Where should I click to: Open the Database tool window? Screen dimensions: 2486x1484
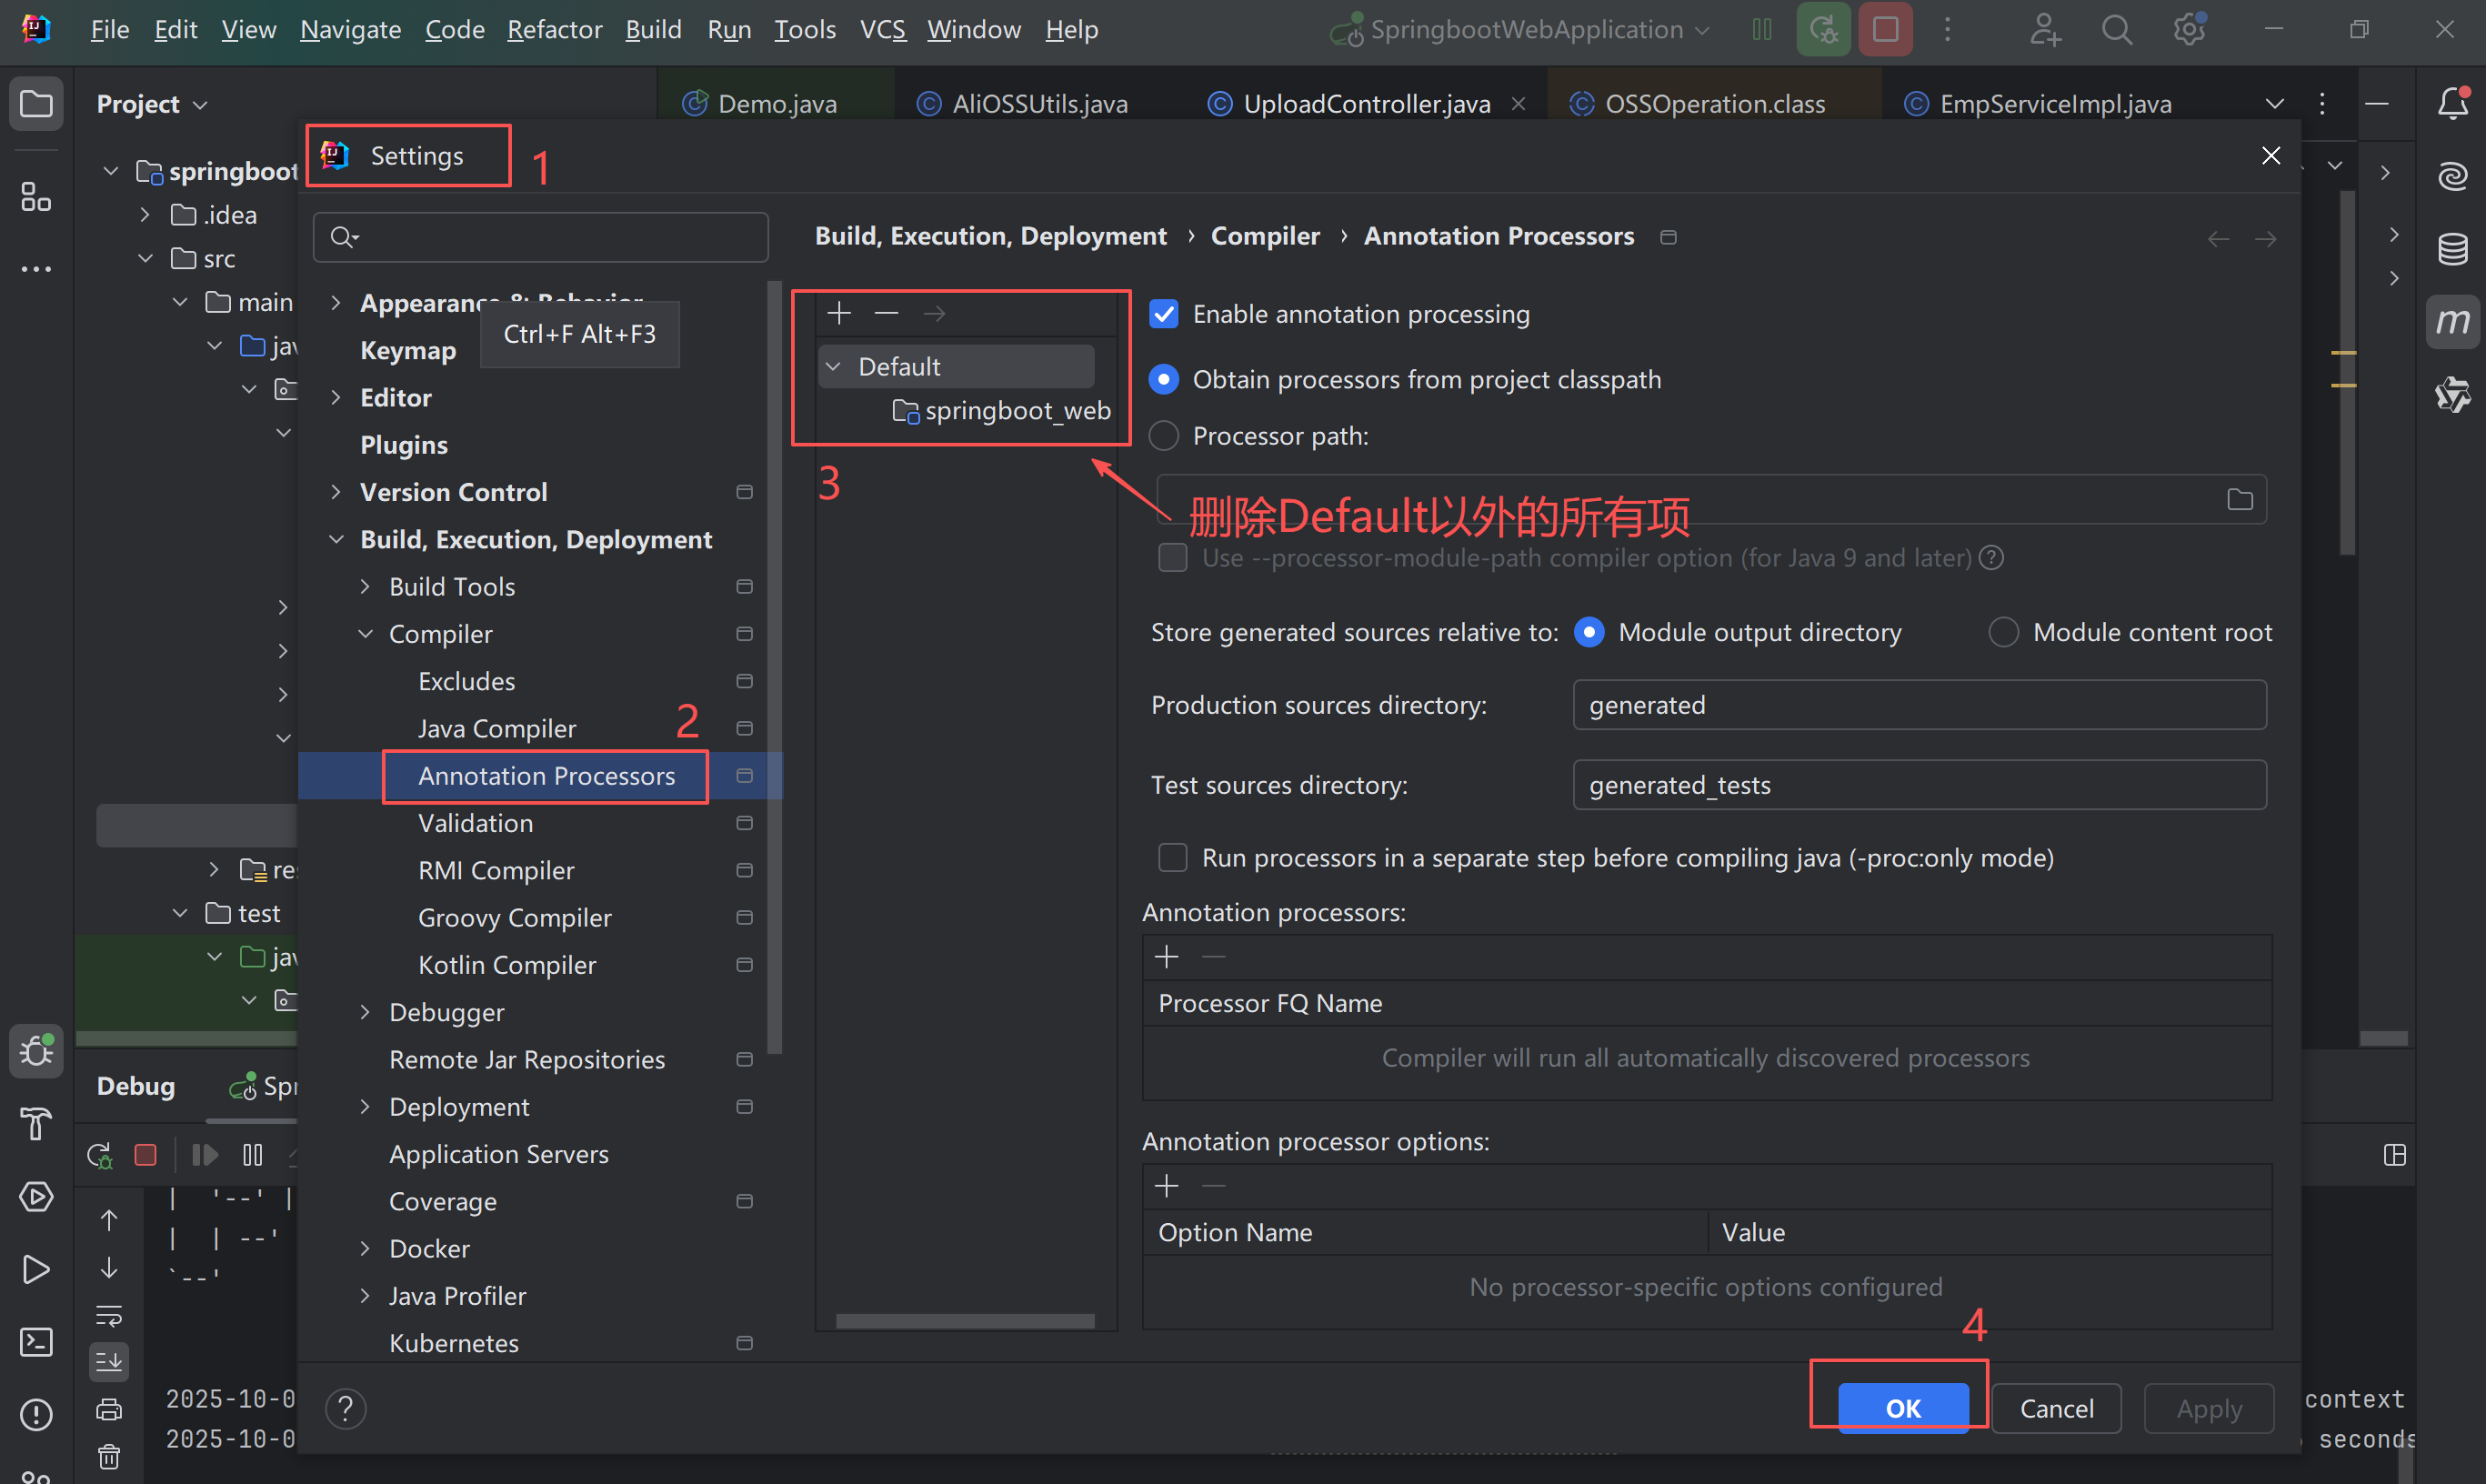pyautogui.click(x=2454, y=248)
